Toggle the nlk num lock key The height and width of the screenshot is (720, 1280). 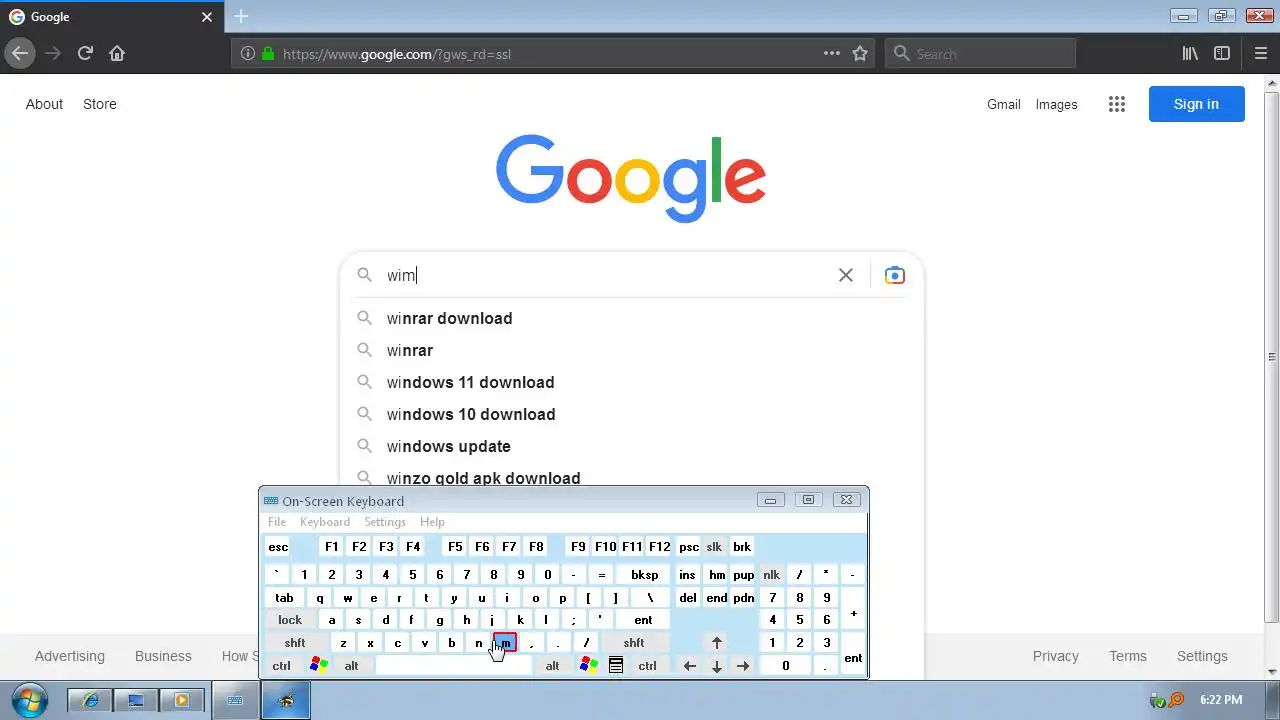pyautogui.click(x=771, y=575)
